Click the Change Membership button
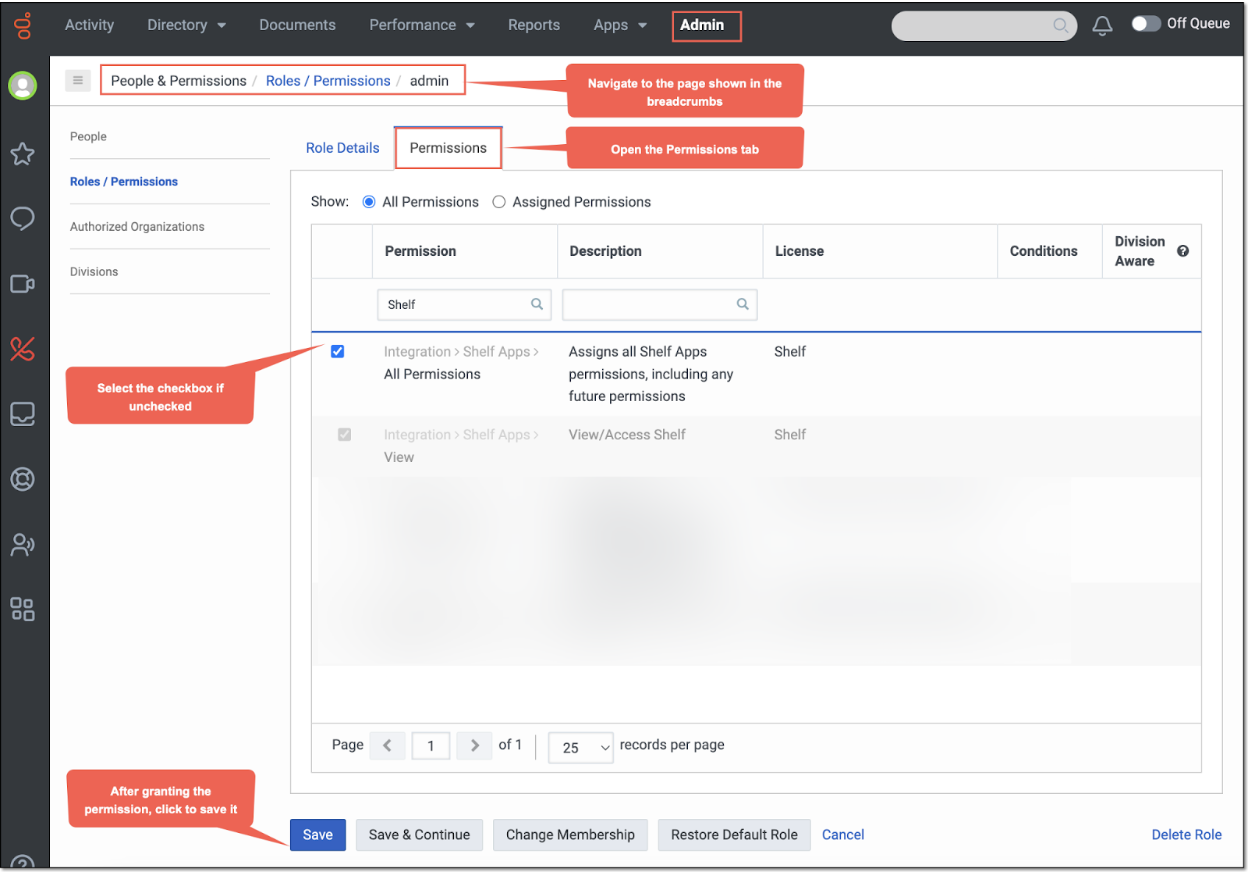Screen dimensions: 1250x876 click(x=570, y=835)
